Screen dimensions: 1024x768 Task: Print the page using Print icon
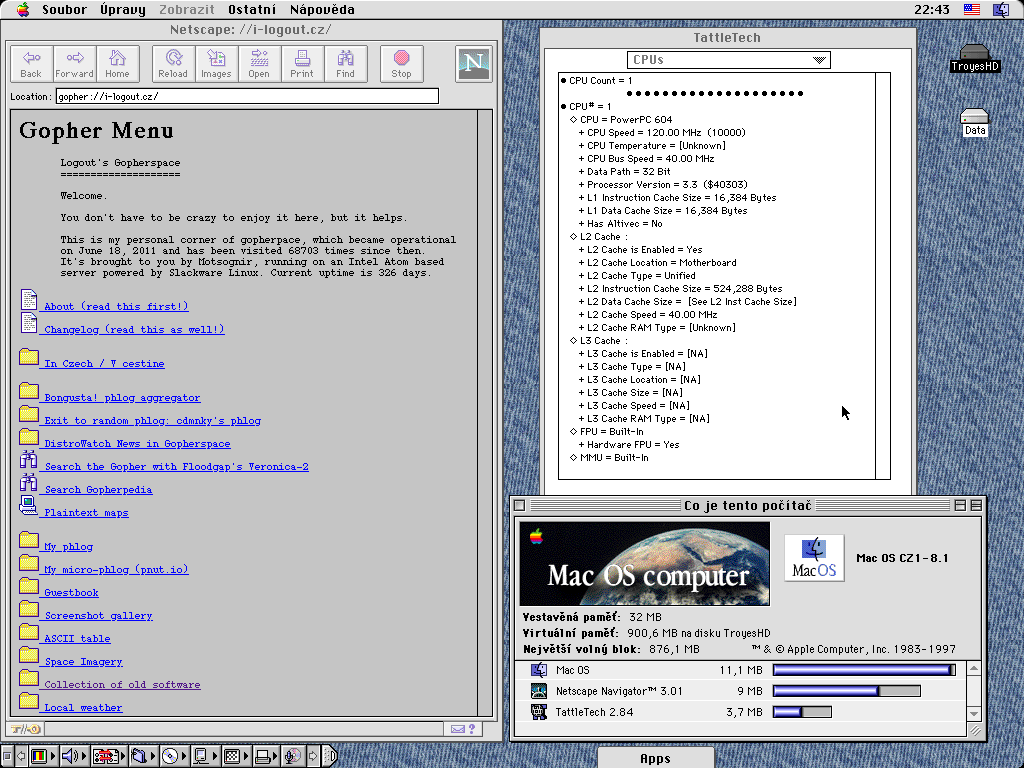[302, 64]
